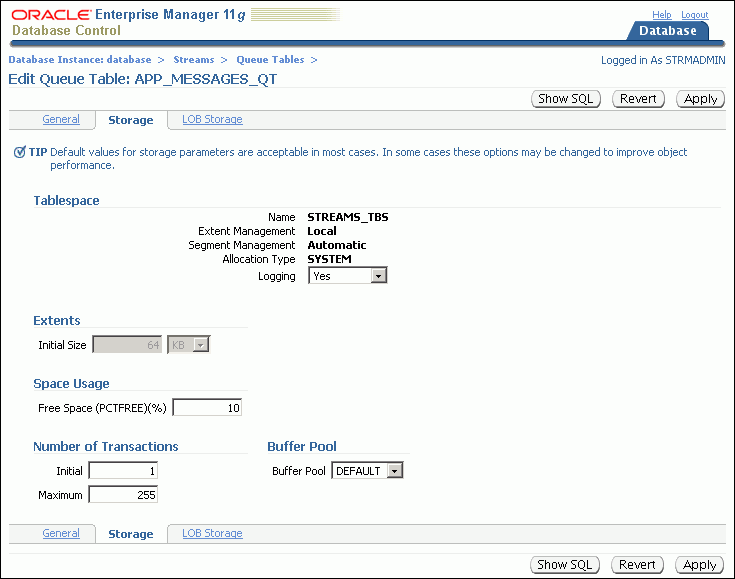Click the top Apply button
This screenshot has width=735, height=579.
point(700,99)
